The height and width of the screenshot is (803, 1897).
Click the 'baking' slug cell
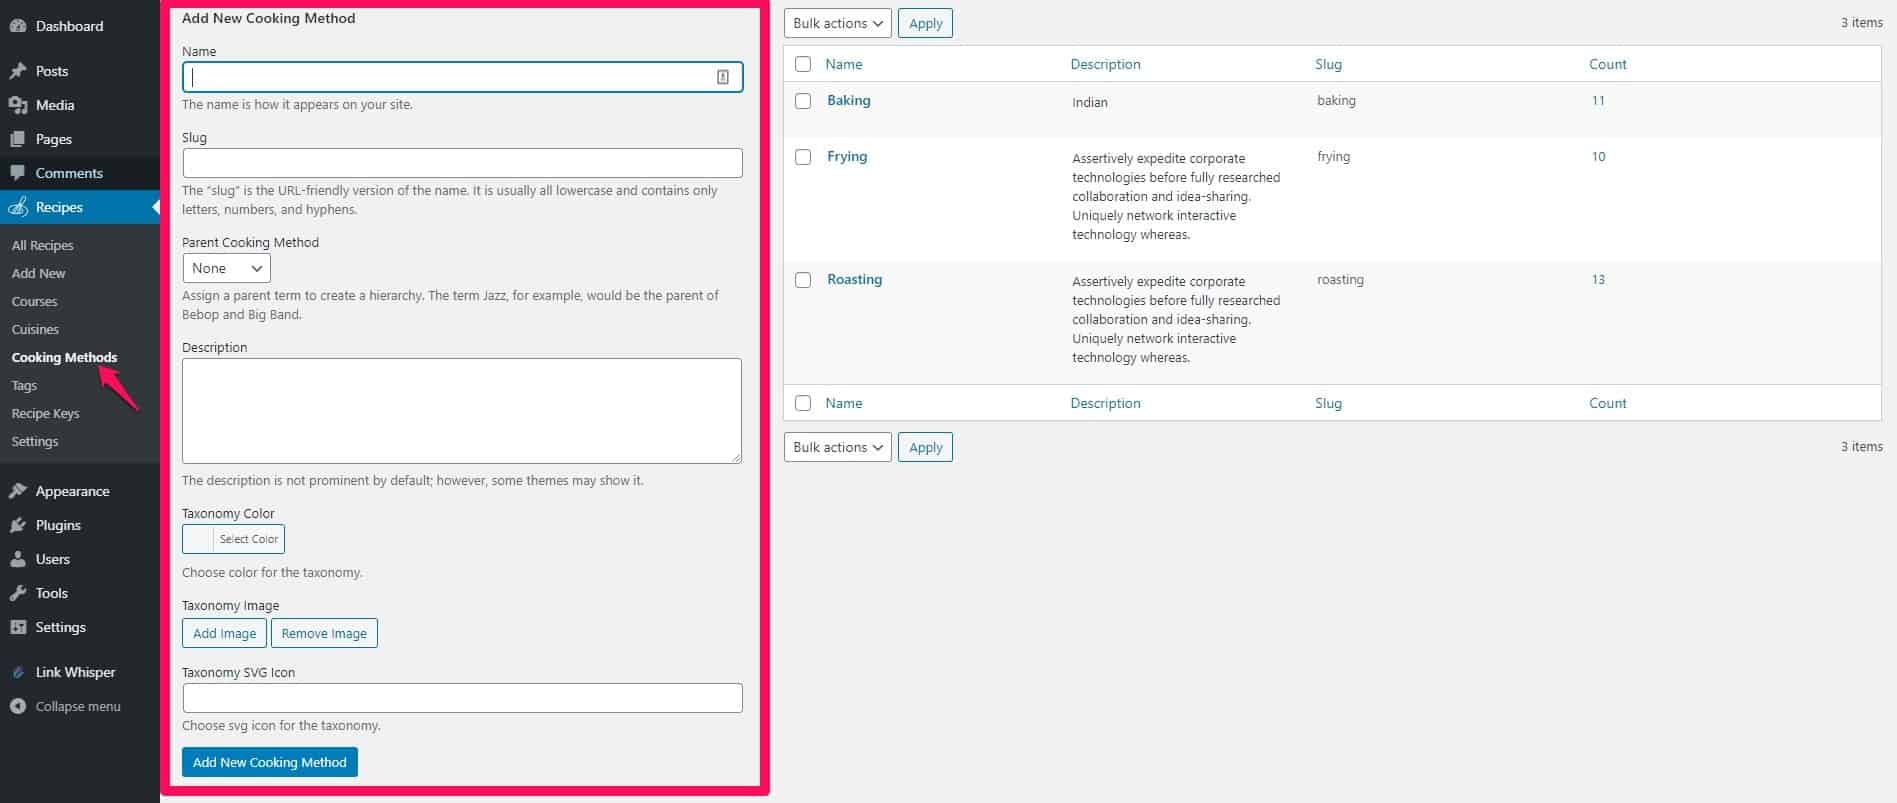point(1336,100)
